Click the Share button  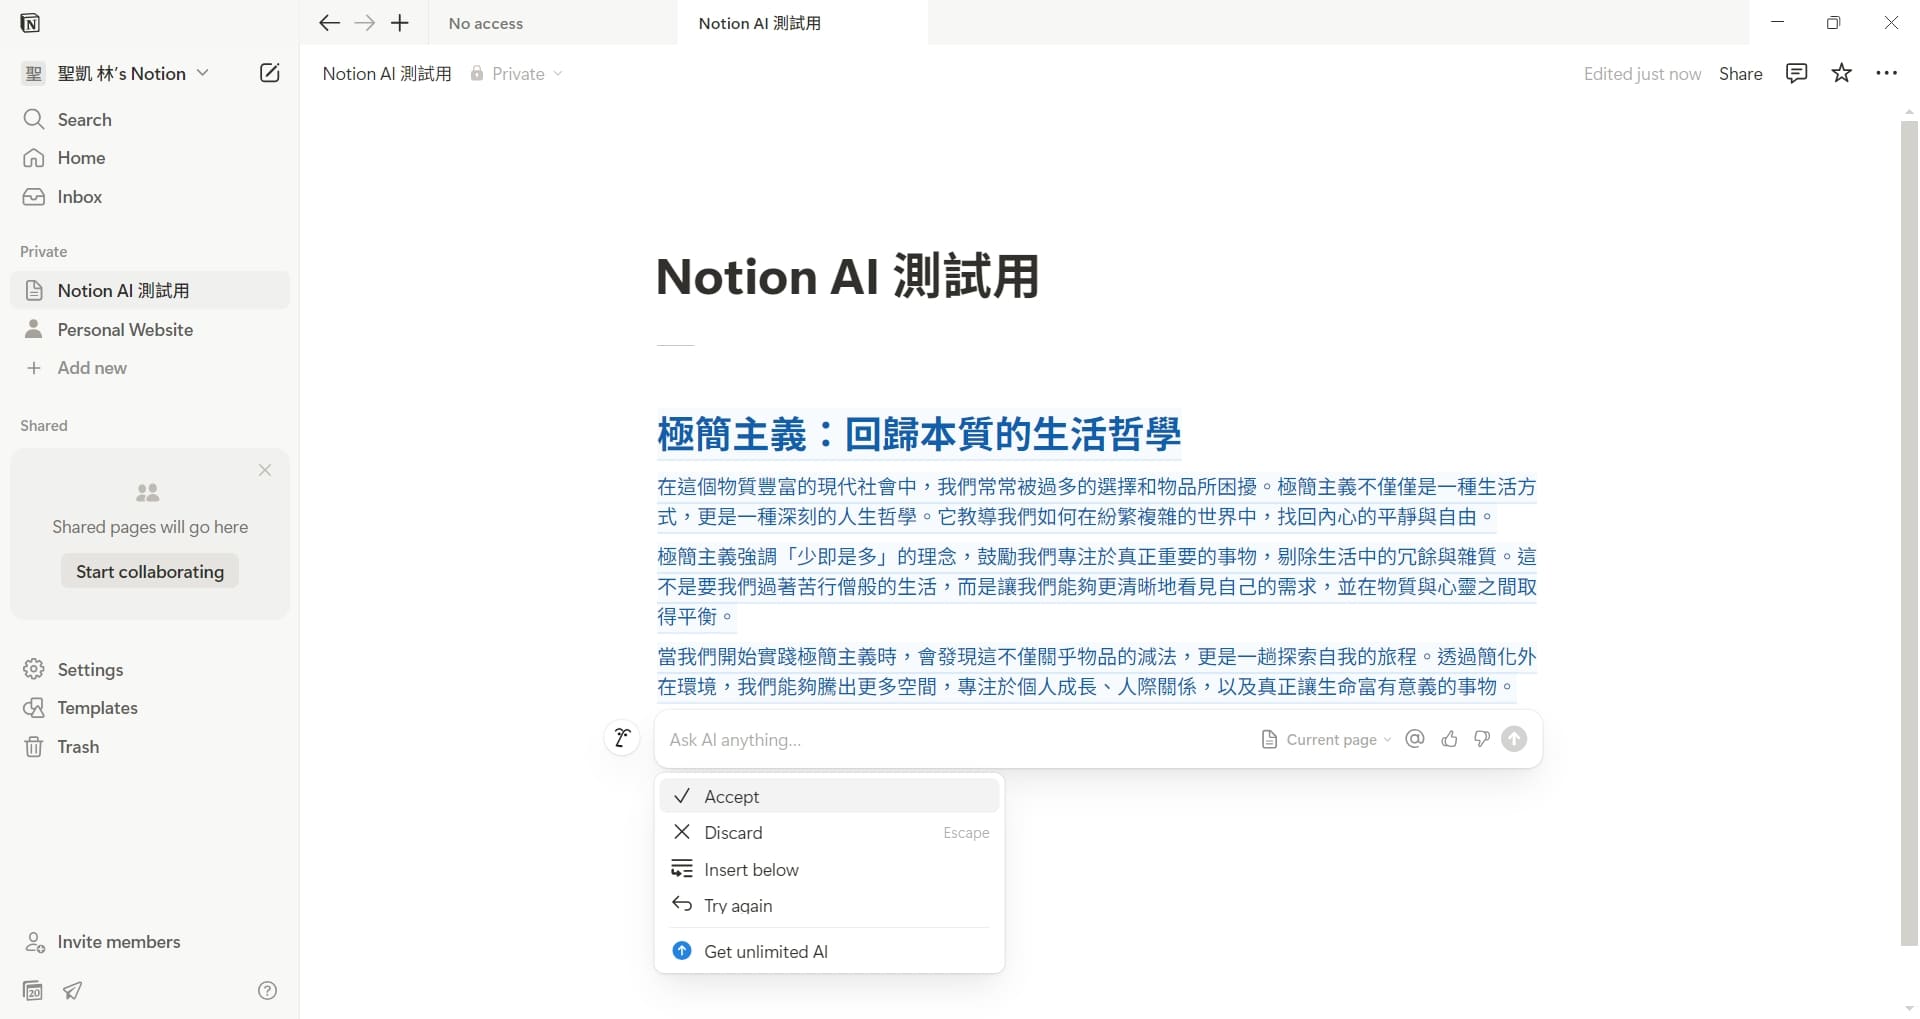(x=1740, y=73)
